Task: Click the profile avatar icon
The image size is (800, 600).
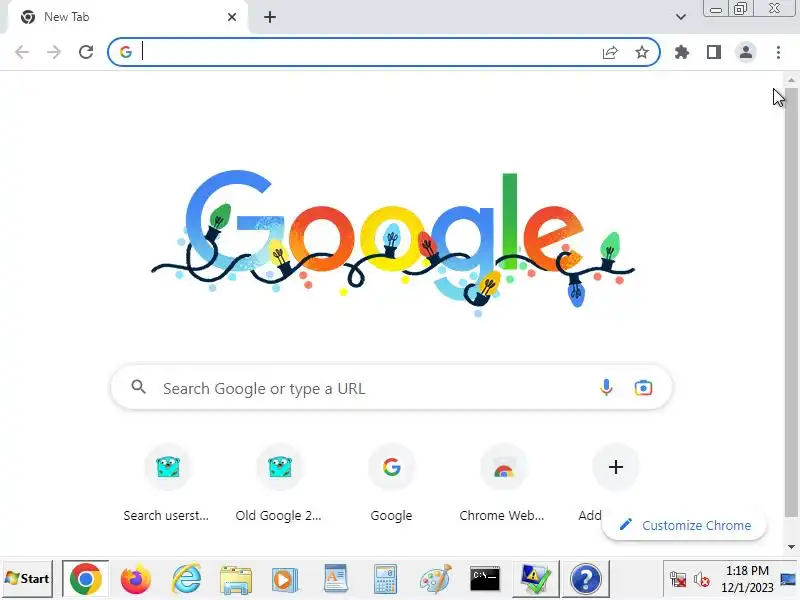Action: click(x=746, y=52)
